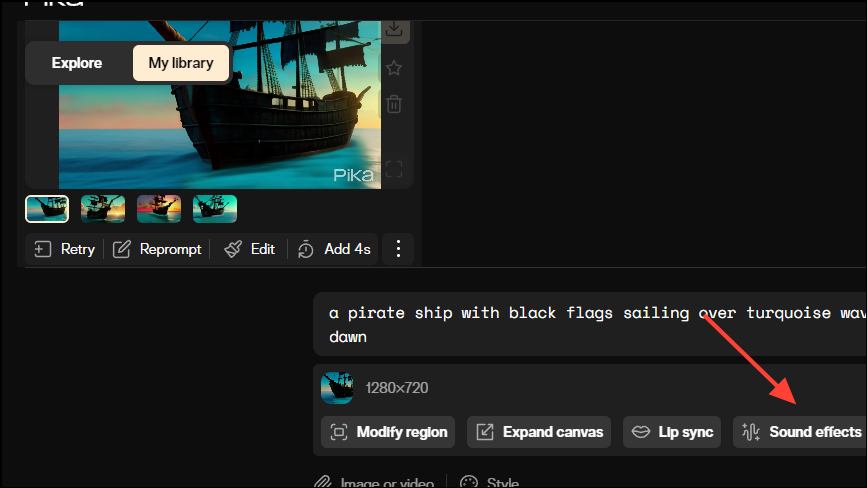Open the Lip sync feature
Image resolution: width=867 pixels, height=488 pixels.
click(x=672, y=432)
